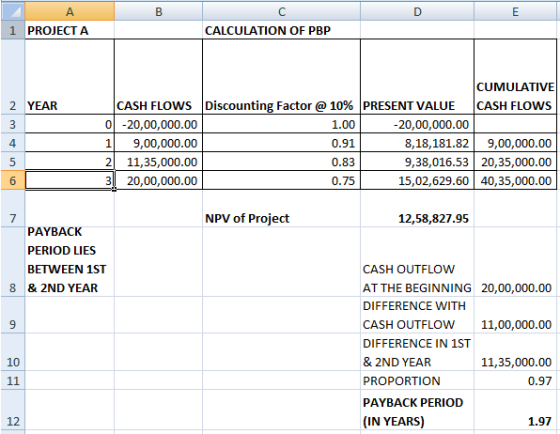
Task: Click cash flow -20,00,000.00 in column B
Action: pyautogui.click(x=159, y=124)
